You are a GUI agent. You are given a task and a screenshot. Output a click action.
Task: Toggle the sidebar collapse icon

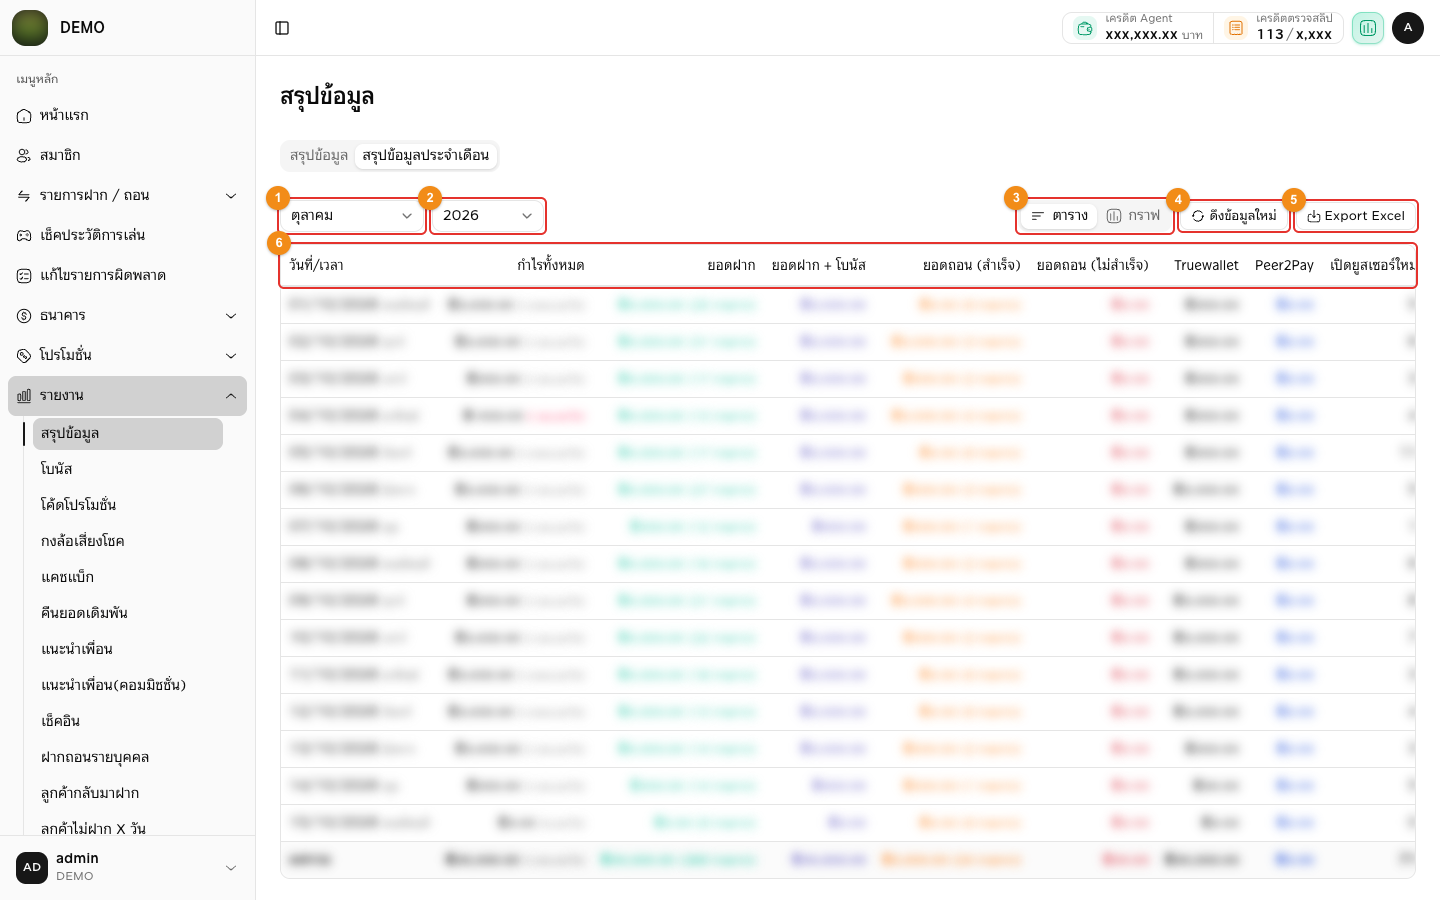pos(282,28)
